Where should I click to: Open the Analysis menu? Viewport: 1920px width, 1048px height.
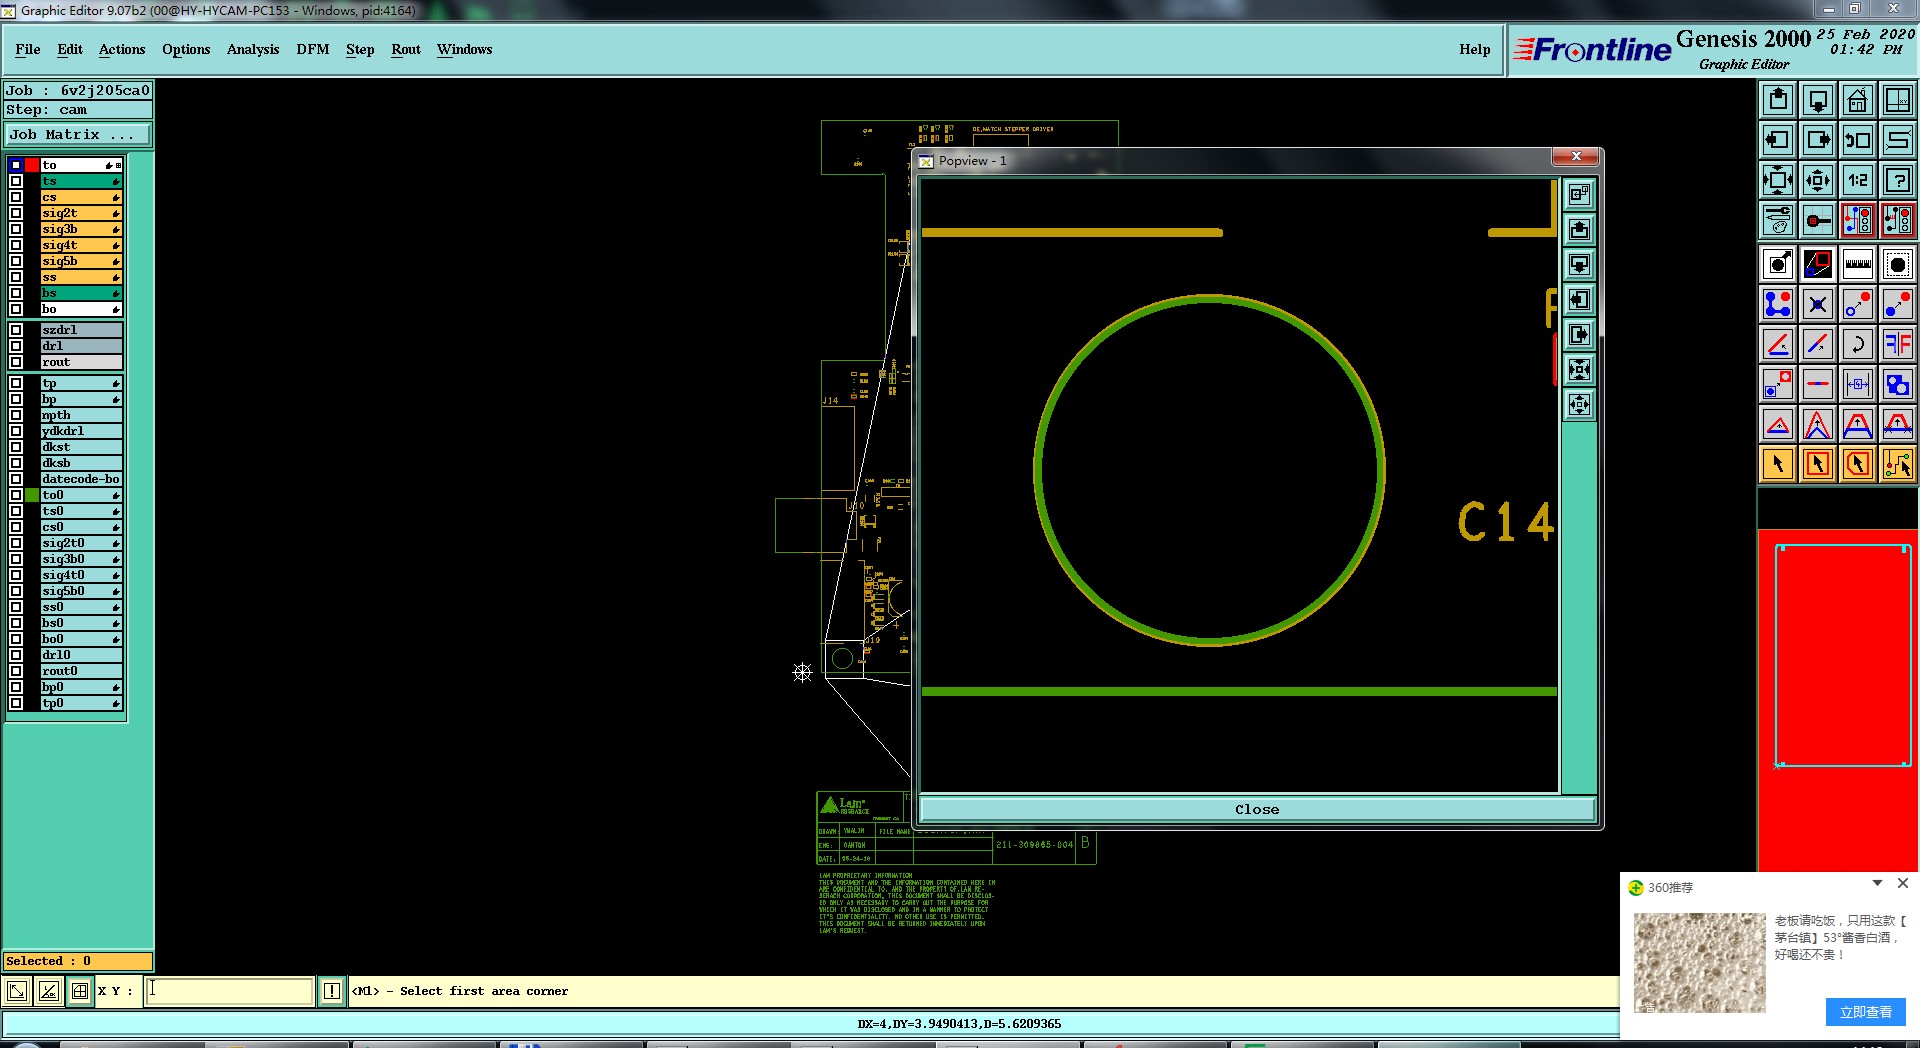click(252, 49)
